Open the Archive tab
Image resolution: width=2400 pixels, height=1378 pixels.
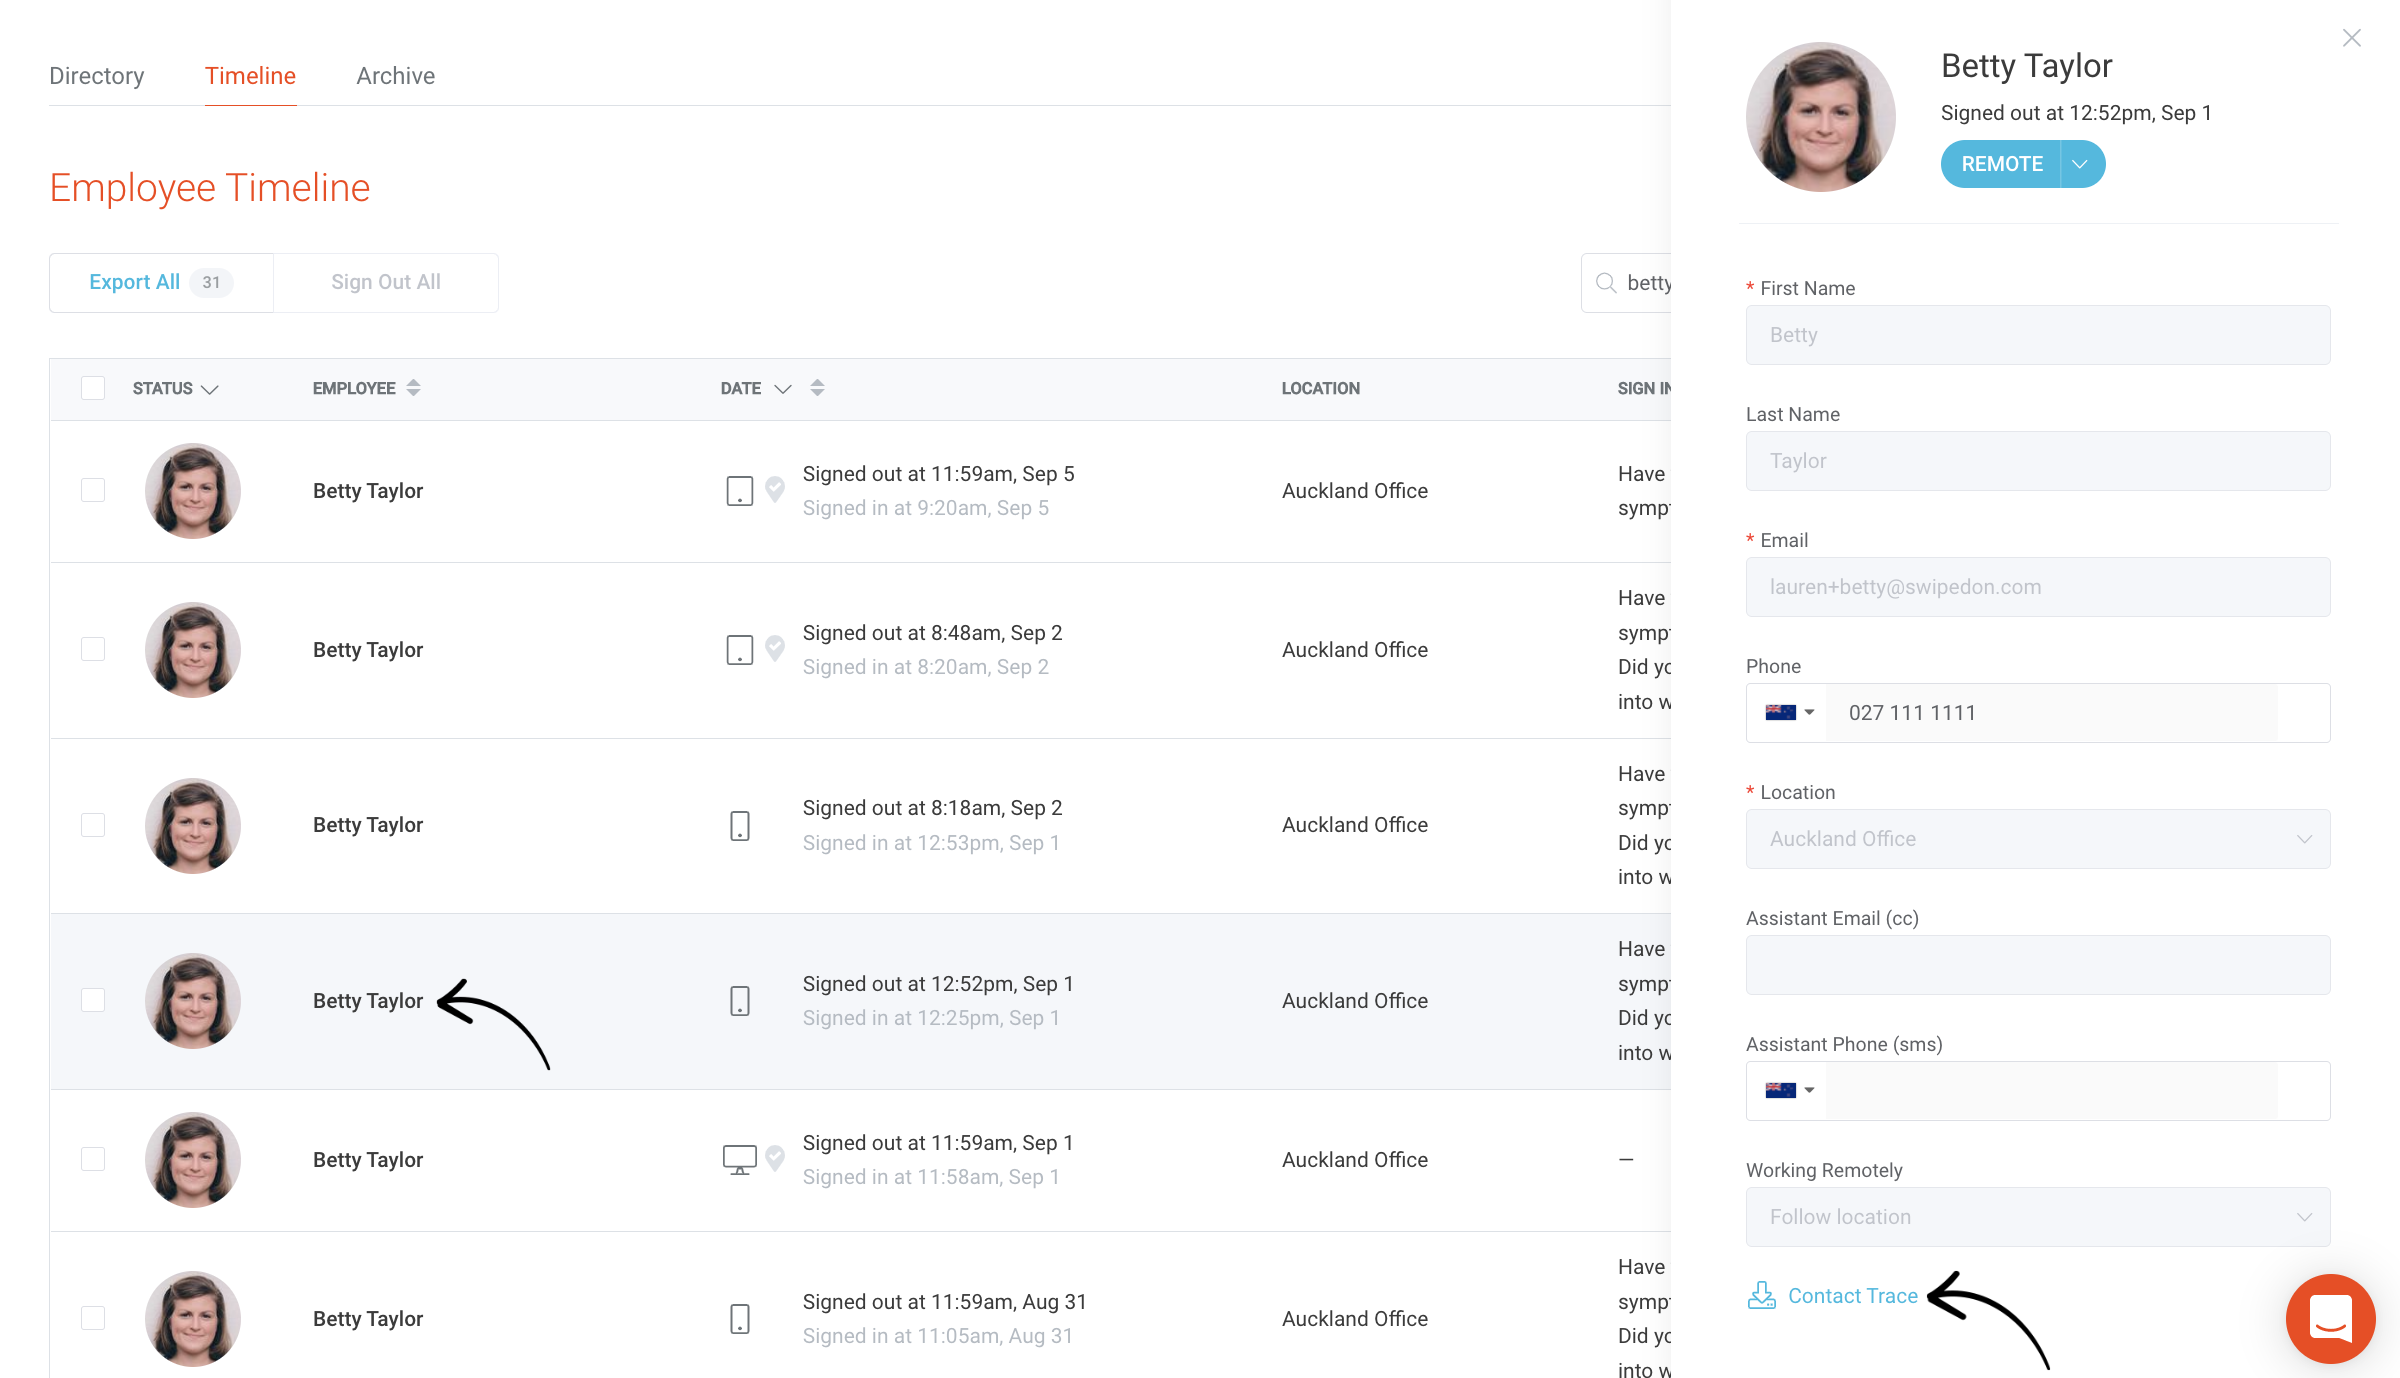396,76
